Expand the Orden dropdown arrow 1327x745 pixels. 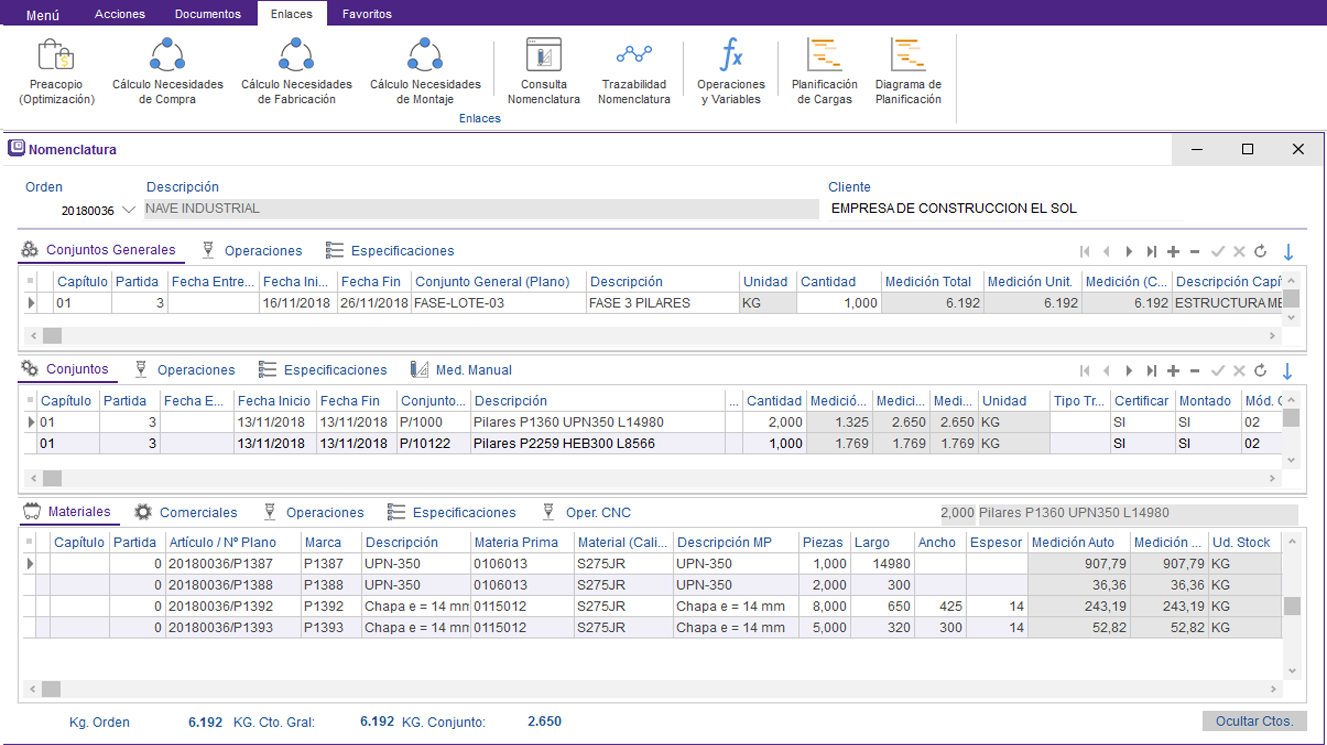(128, 210)
